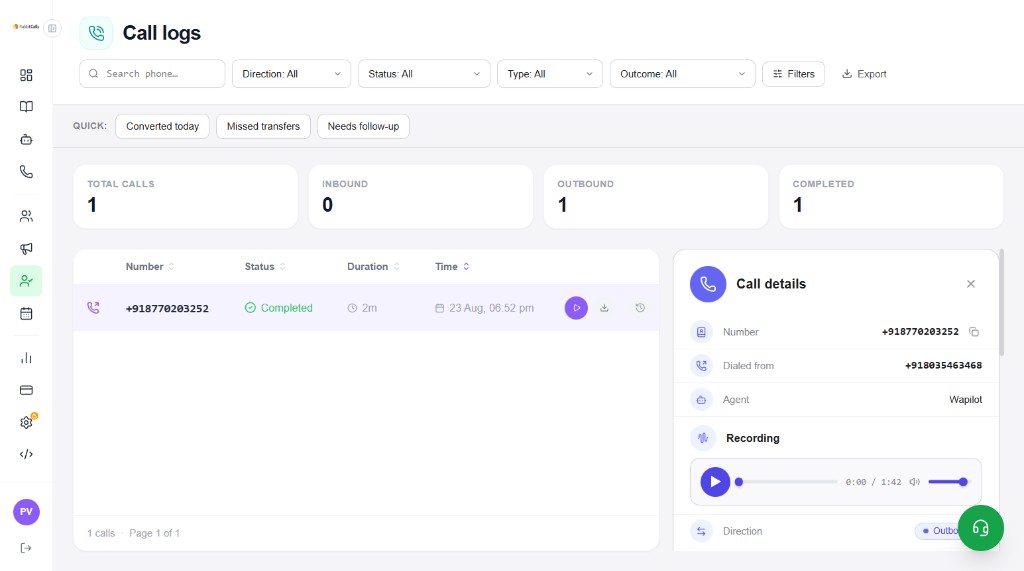Click the 0:00 / 1:42 recording time text

(873, 482)
